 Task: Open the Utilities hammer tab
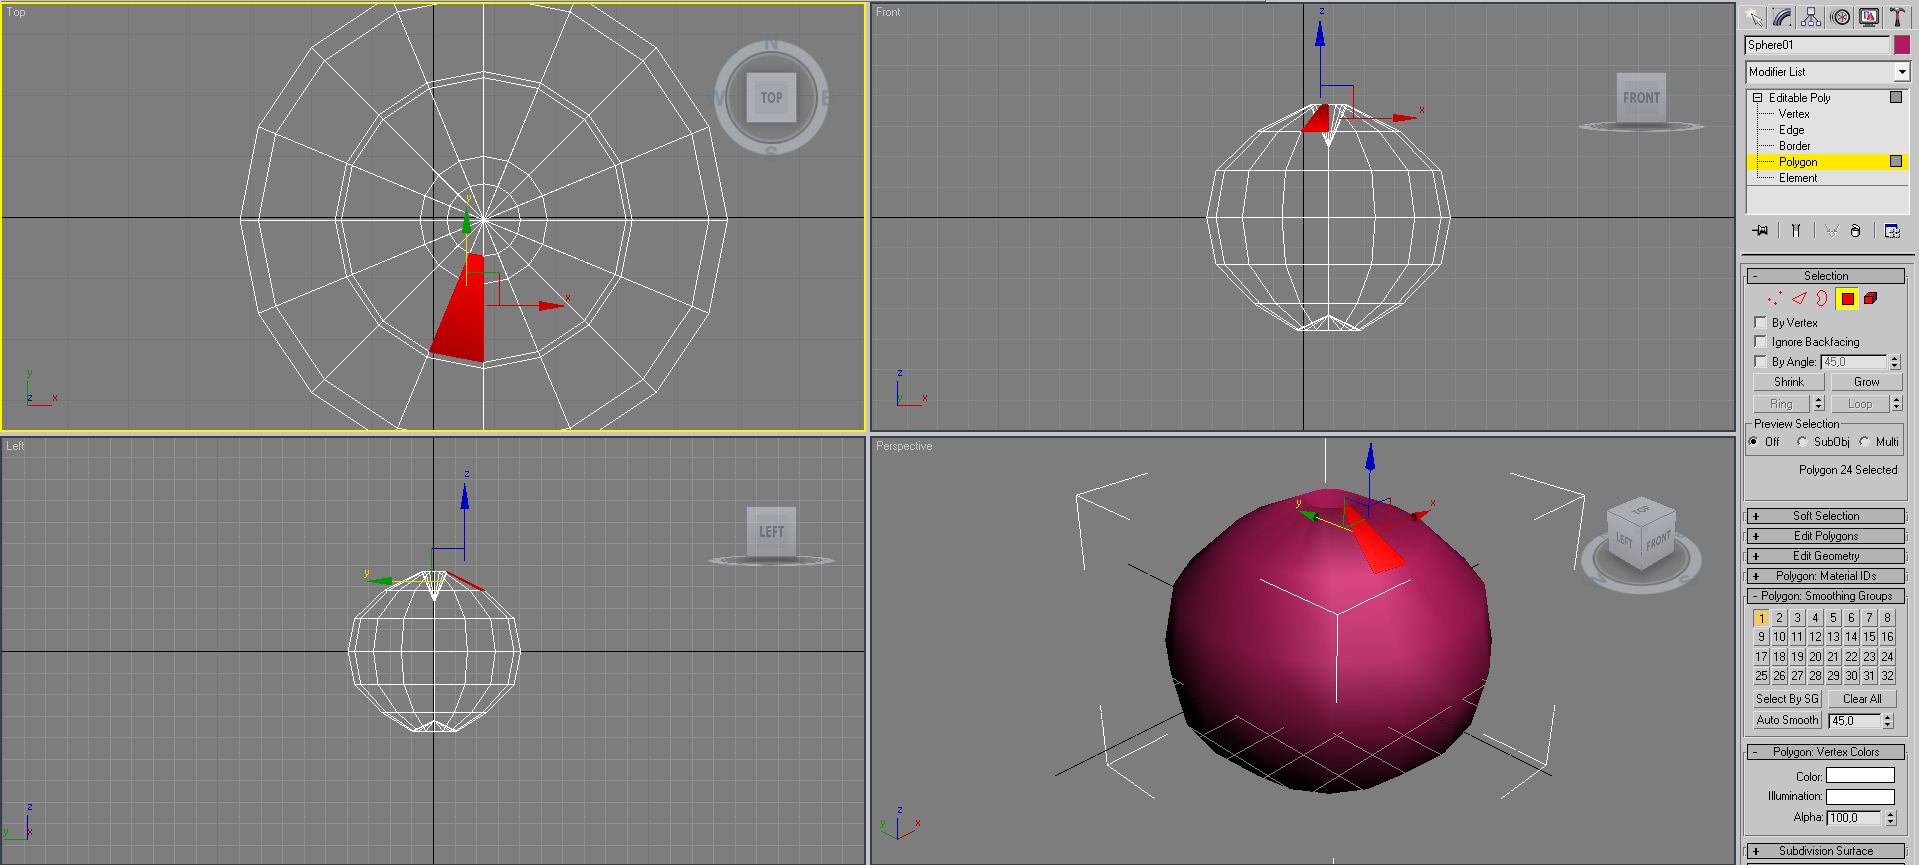[1897, 17]
